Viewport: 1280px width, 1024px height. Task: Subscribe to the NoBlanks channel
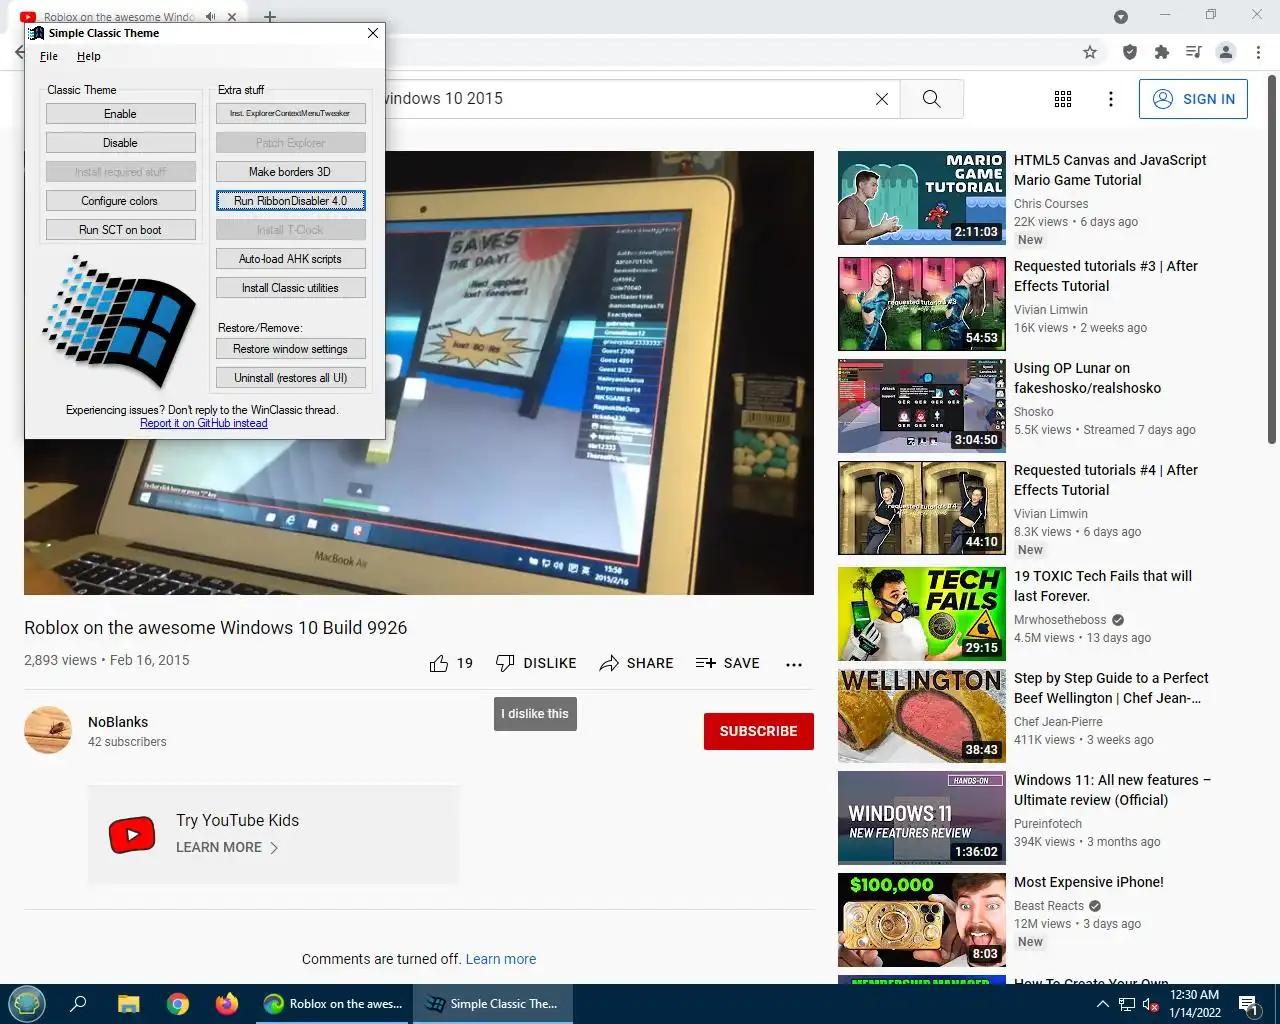click(758, 731)
